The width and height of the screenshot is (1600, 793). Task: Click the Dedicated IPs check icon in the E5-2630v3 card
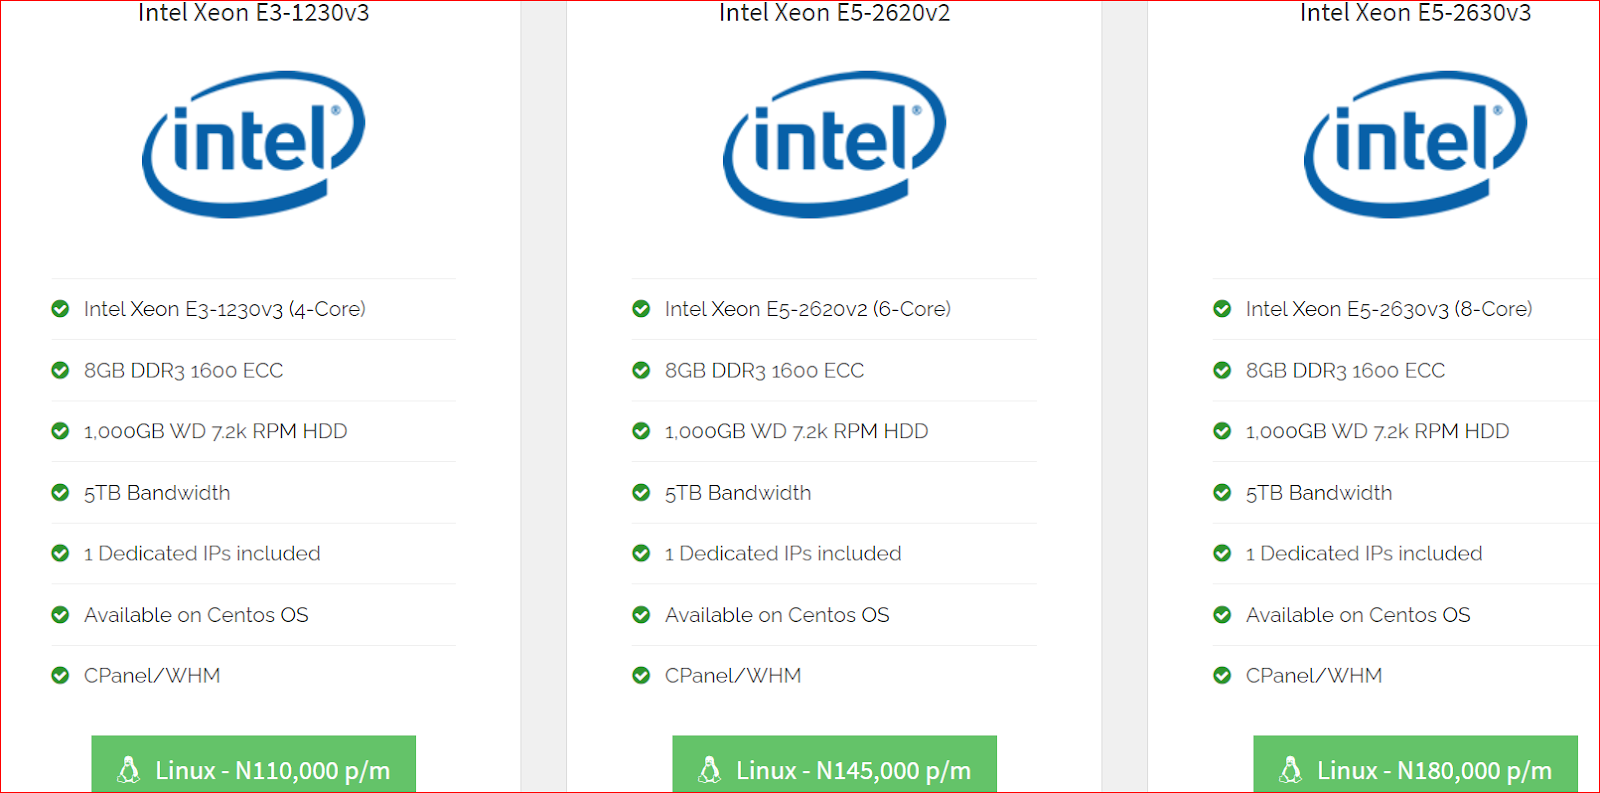tap(1222, 553)
